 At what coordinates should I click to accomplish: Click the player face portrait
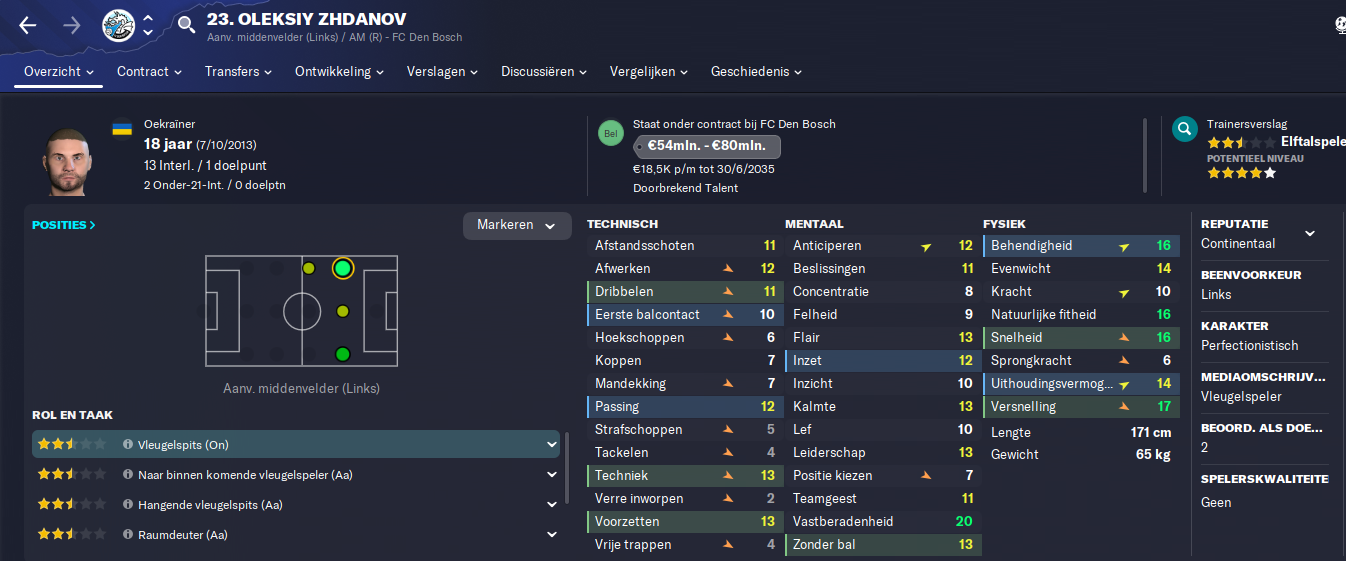pos(66,160)
